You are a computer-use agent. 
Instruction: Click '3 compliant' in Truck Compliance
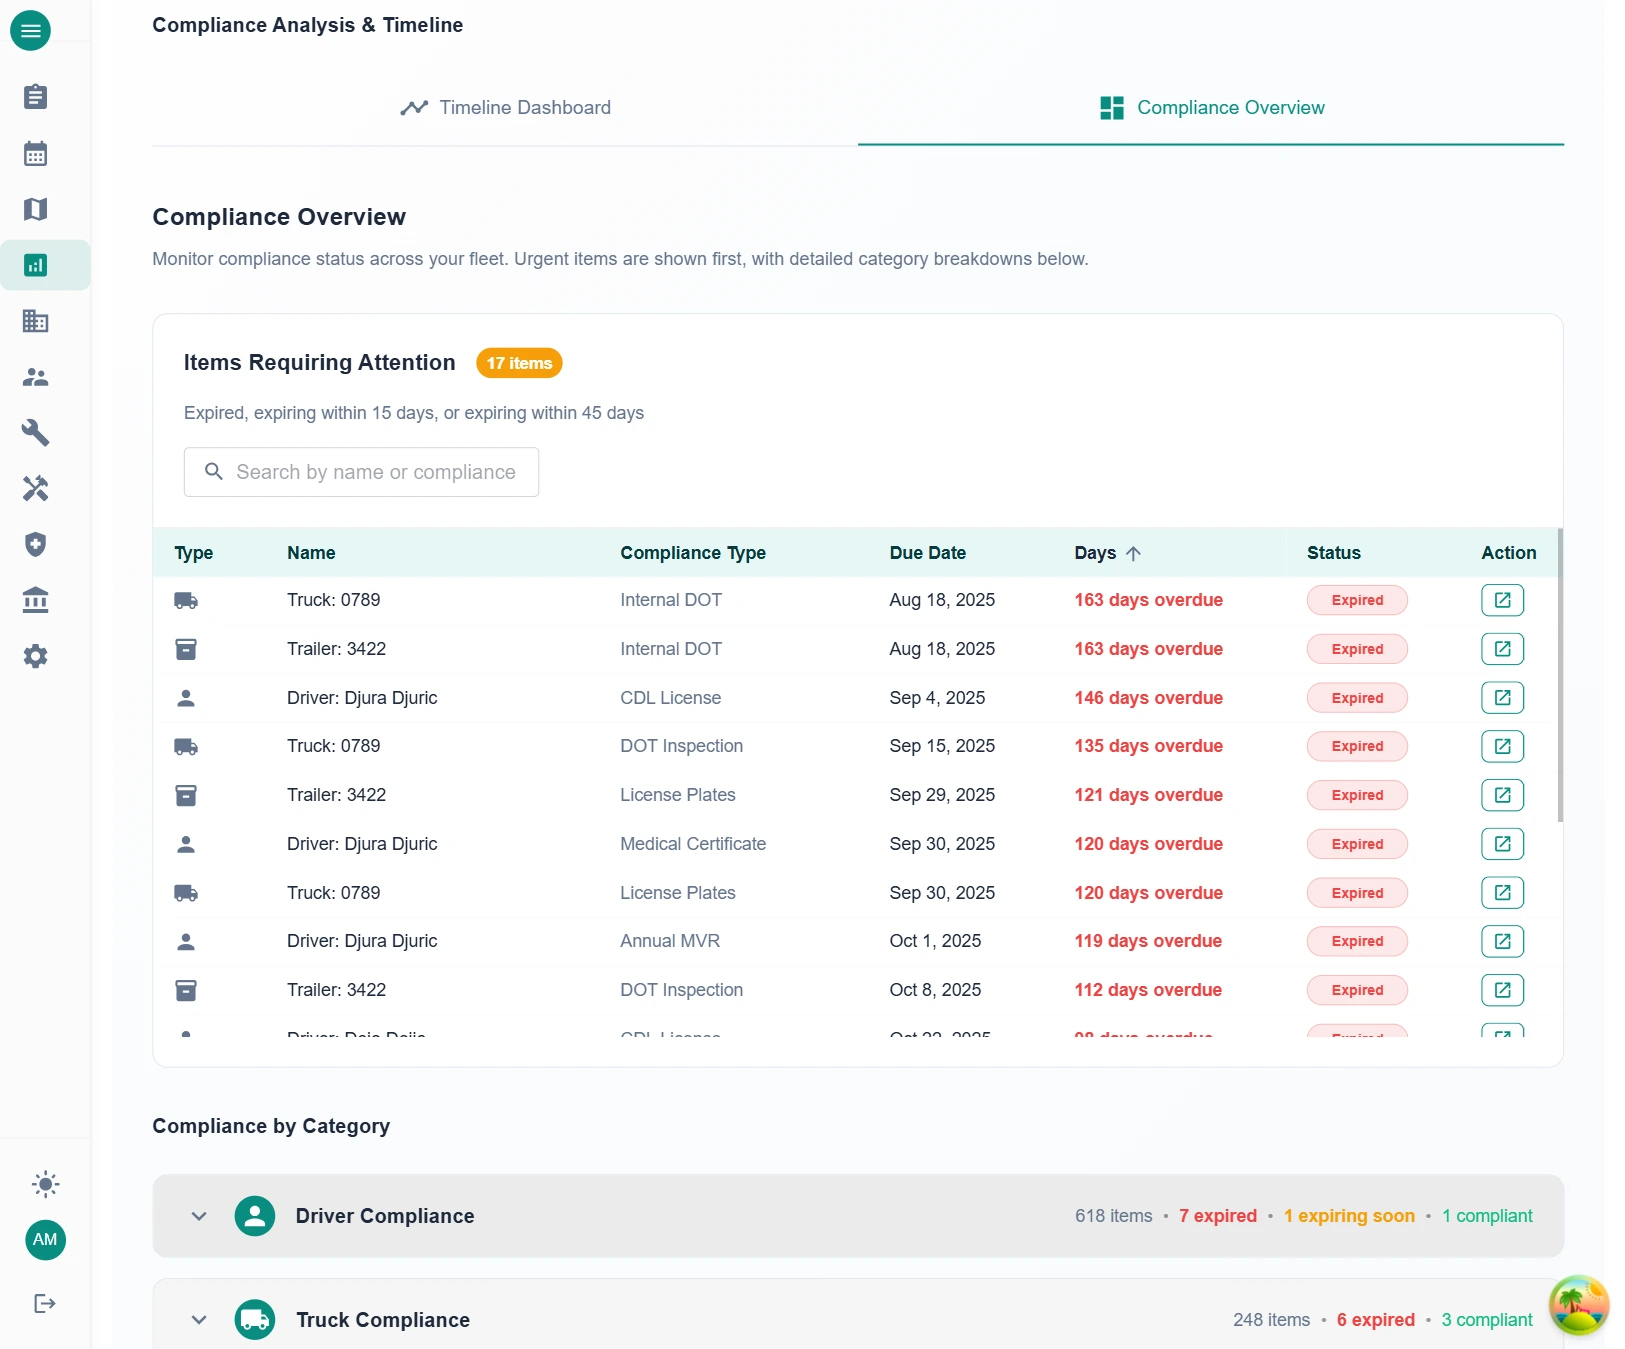click(x=1487, y=1320)
